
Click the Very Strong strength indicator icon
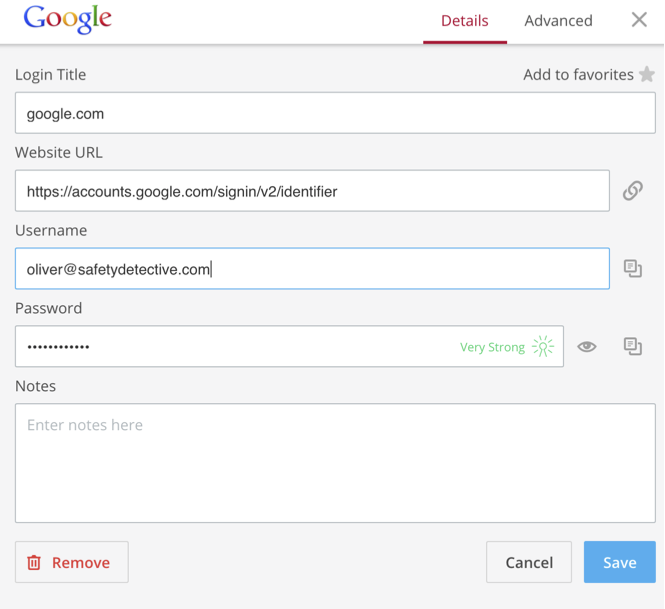pos(543,346)
